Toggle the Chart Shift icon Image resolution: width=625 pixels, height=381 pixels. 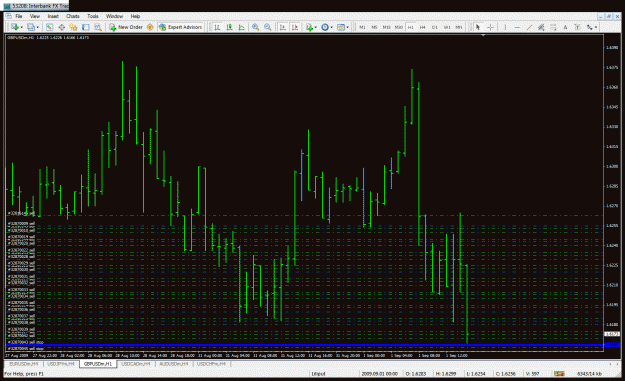coord(295,27)
